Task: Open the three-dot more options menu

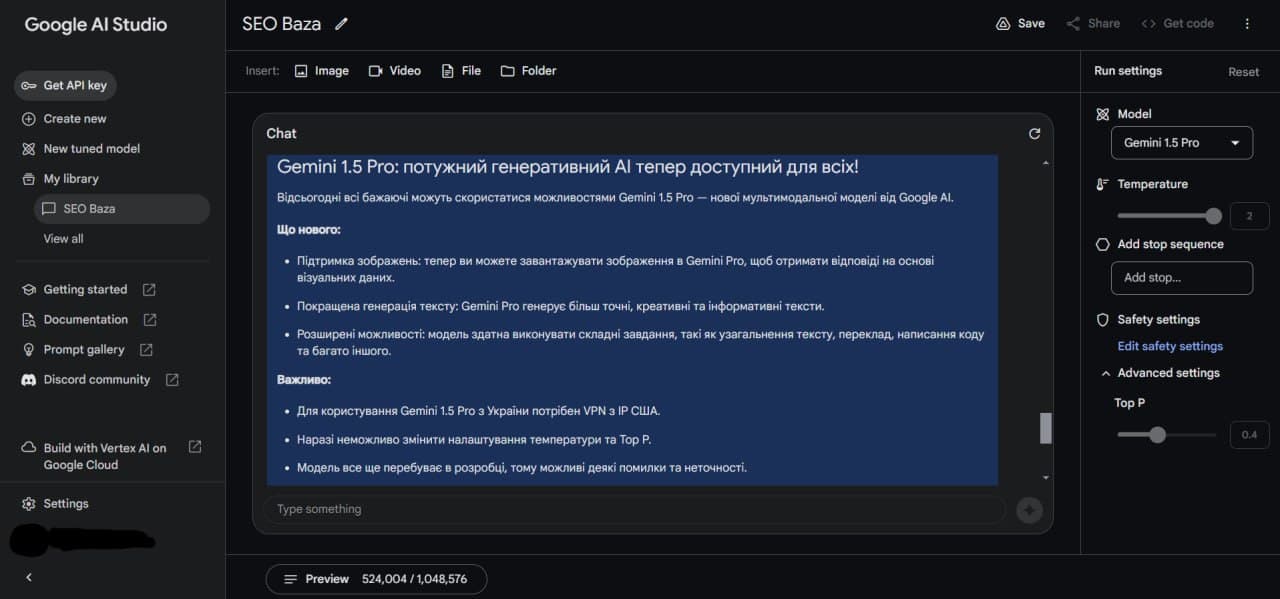Action: (1247, 24)
